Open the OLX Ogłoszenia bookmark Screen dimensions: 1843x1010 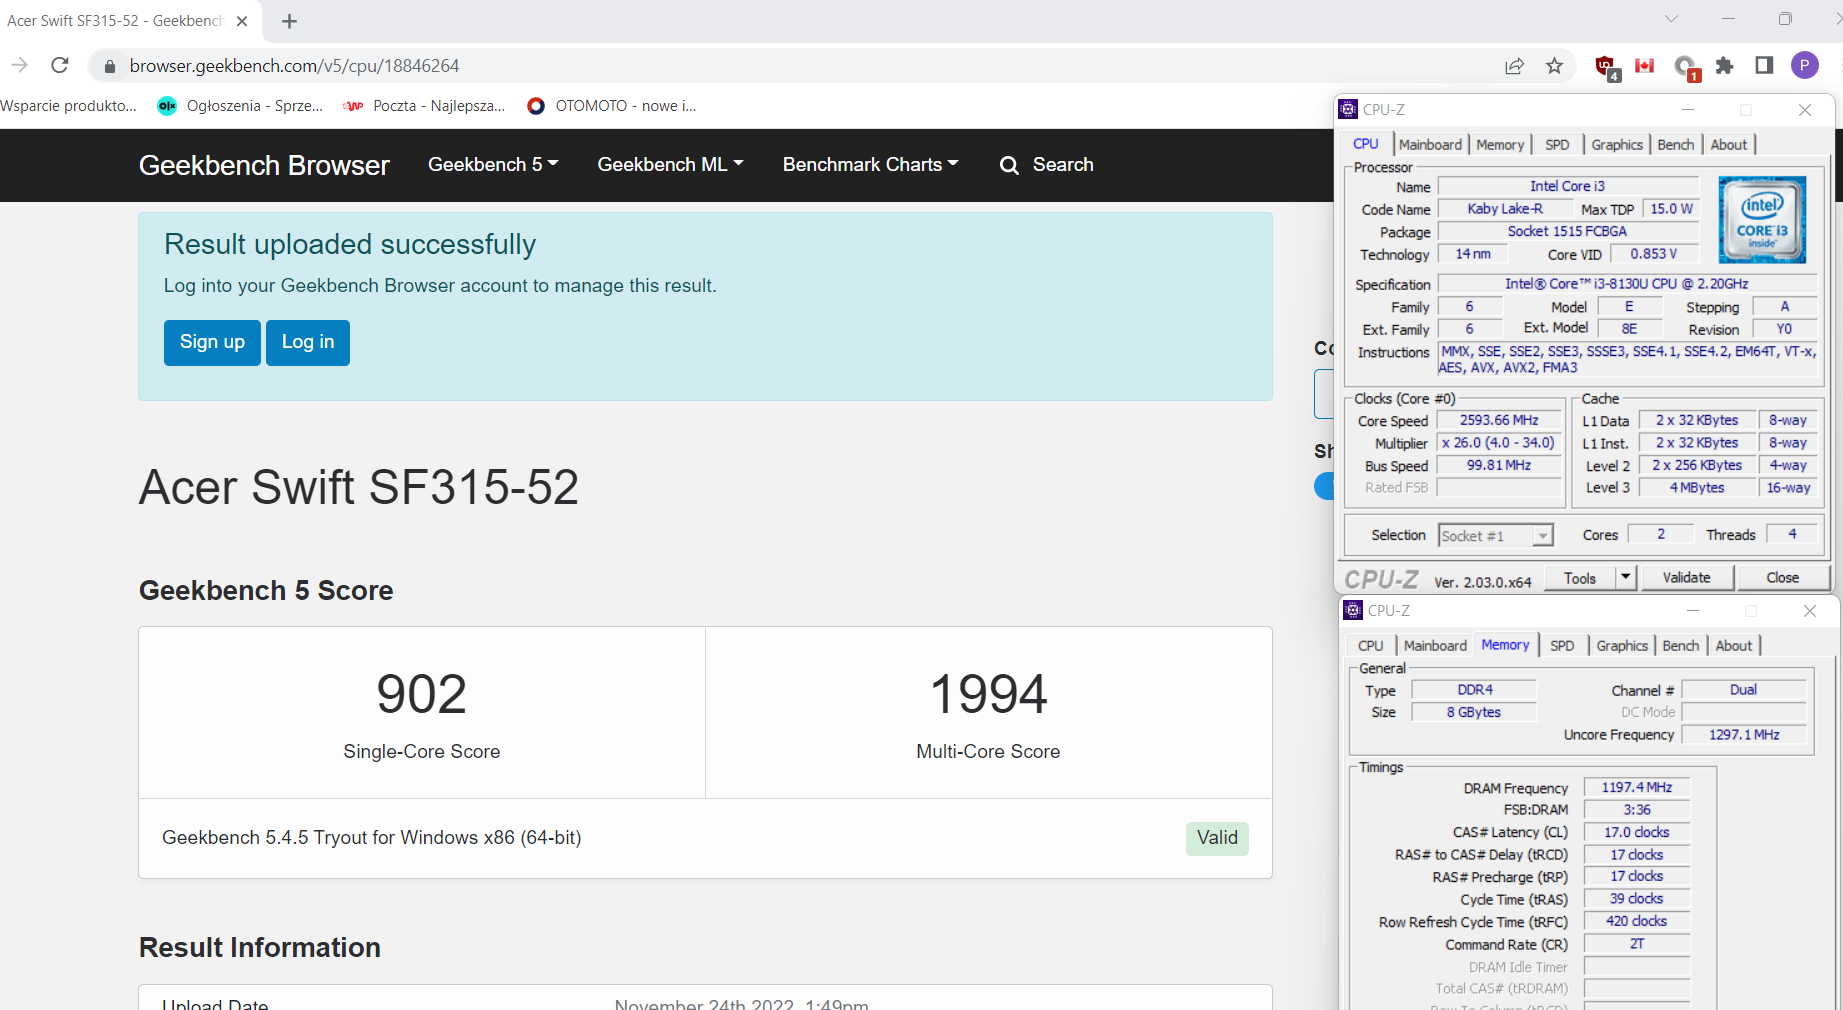[240, 106]
